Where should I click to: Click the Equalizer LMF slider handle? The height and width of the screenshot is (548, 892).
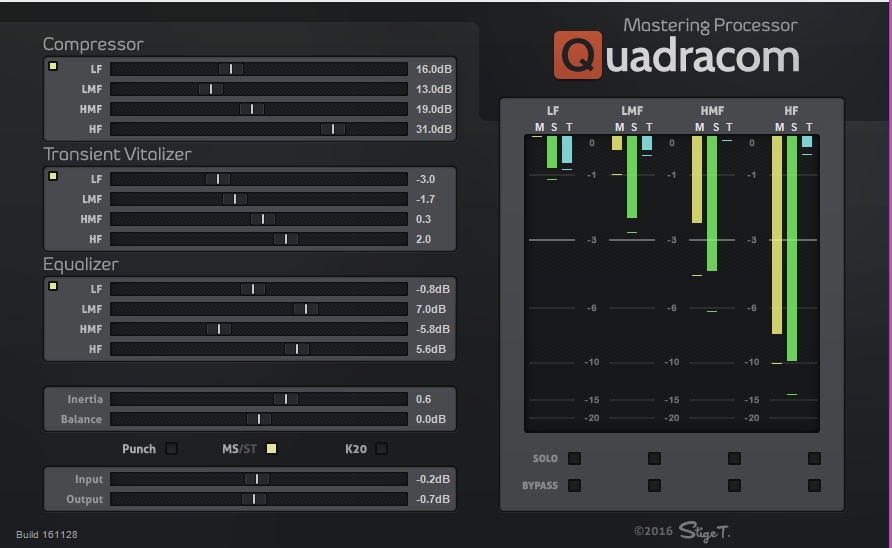click(x=306, y=308)
